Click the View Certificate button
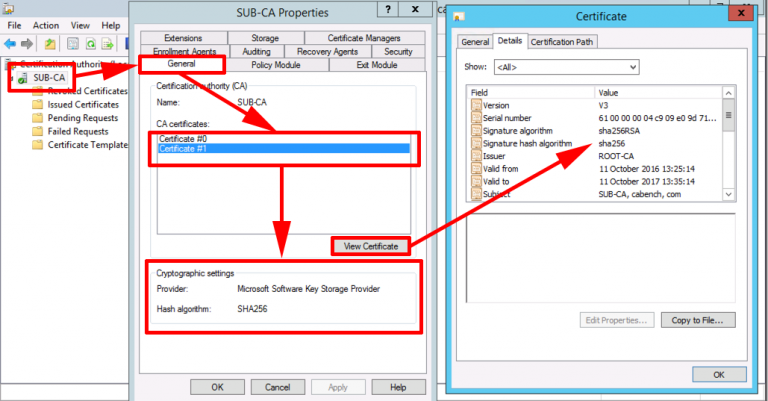 tap(371, 246)
